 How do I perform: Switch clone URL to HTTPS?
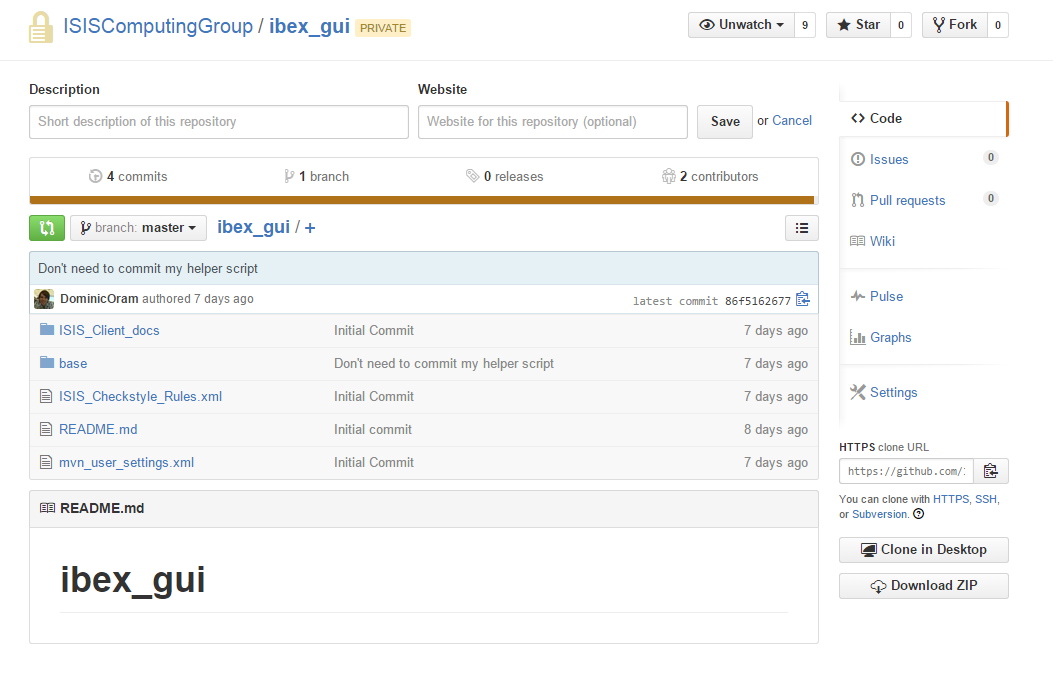click(x=951, y=499)
